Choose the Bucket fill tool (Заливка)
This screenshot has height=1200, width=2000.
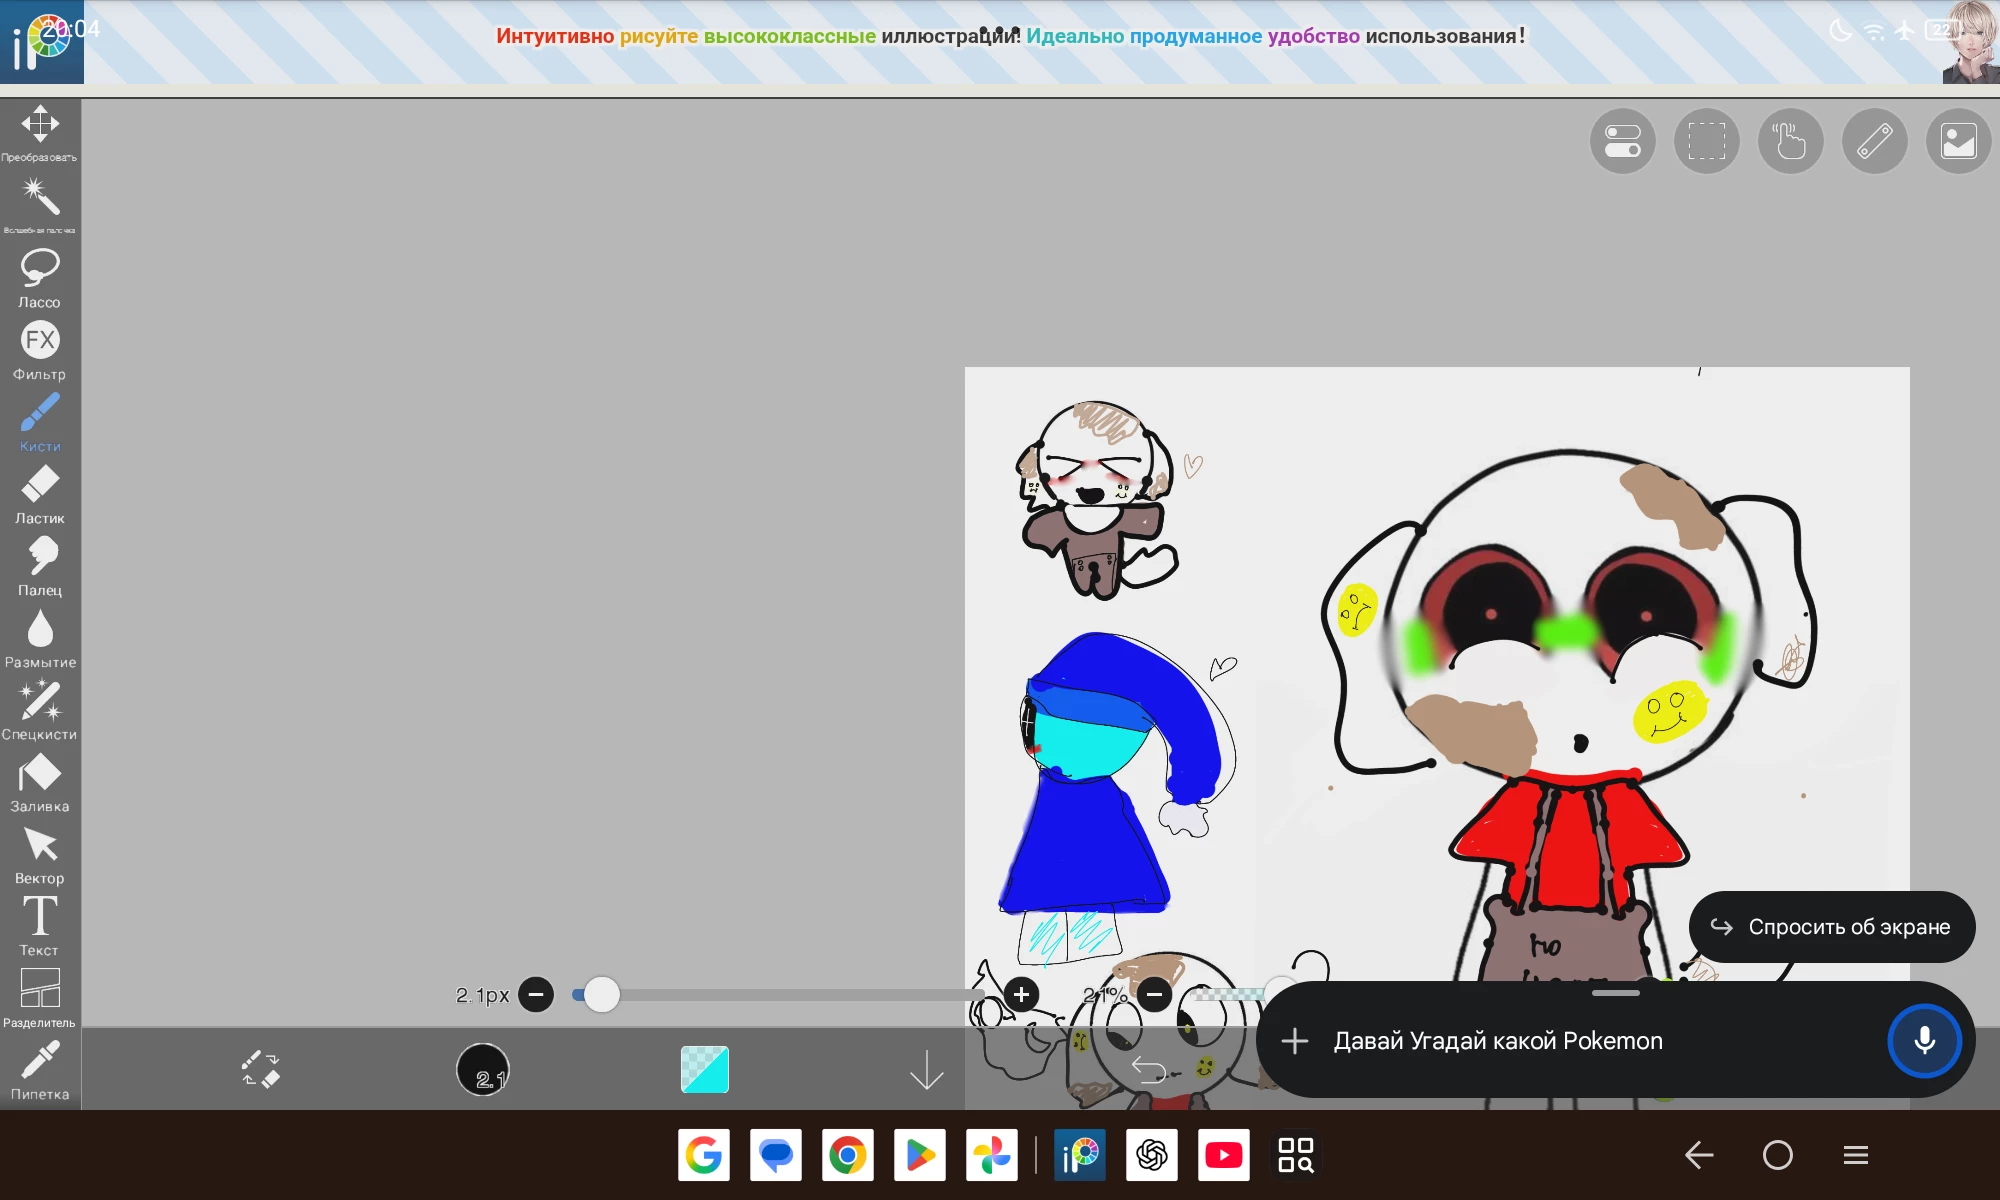pyautogui.click(x=40, y=779)
